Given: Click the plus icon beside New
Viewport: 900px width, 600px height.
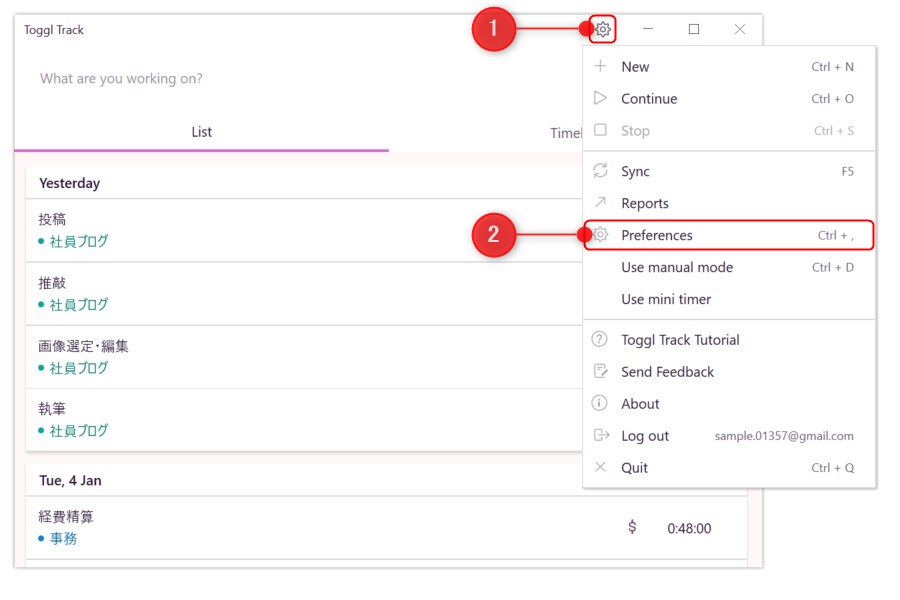Looking at the screenshot, I should pyautogui.click(x=600, y=66).
